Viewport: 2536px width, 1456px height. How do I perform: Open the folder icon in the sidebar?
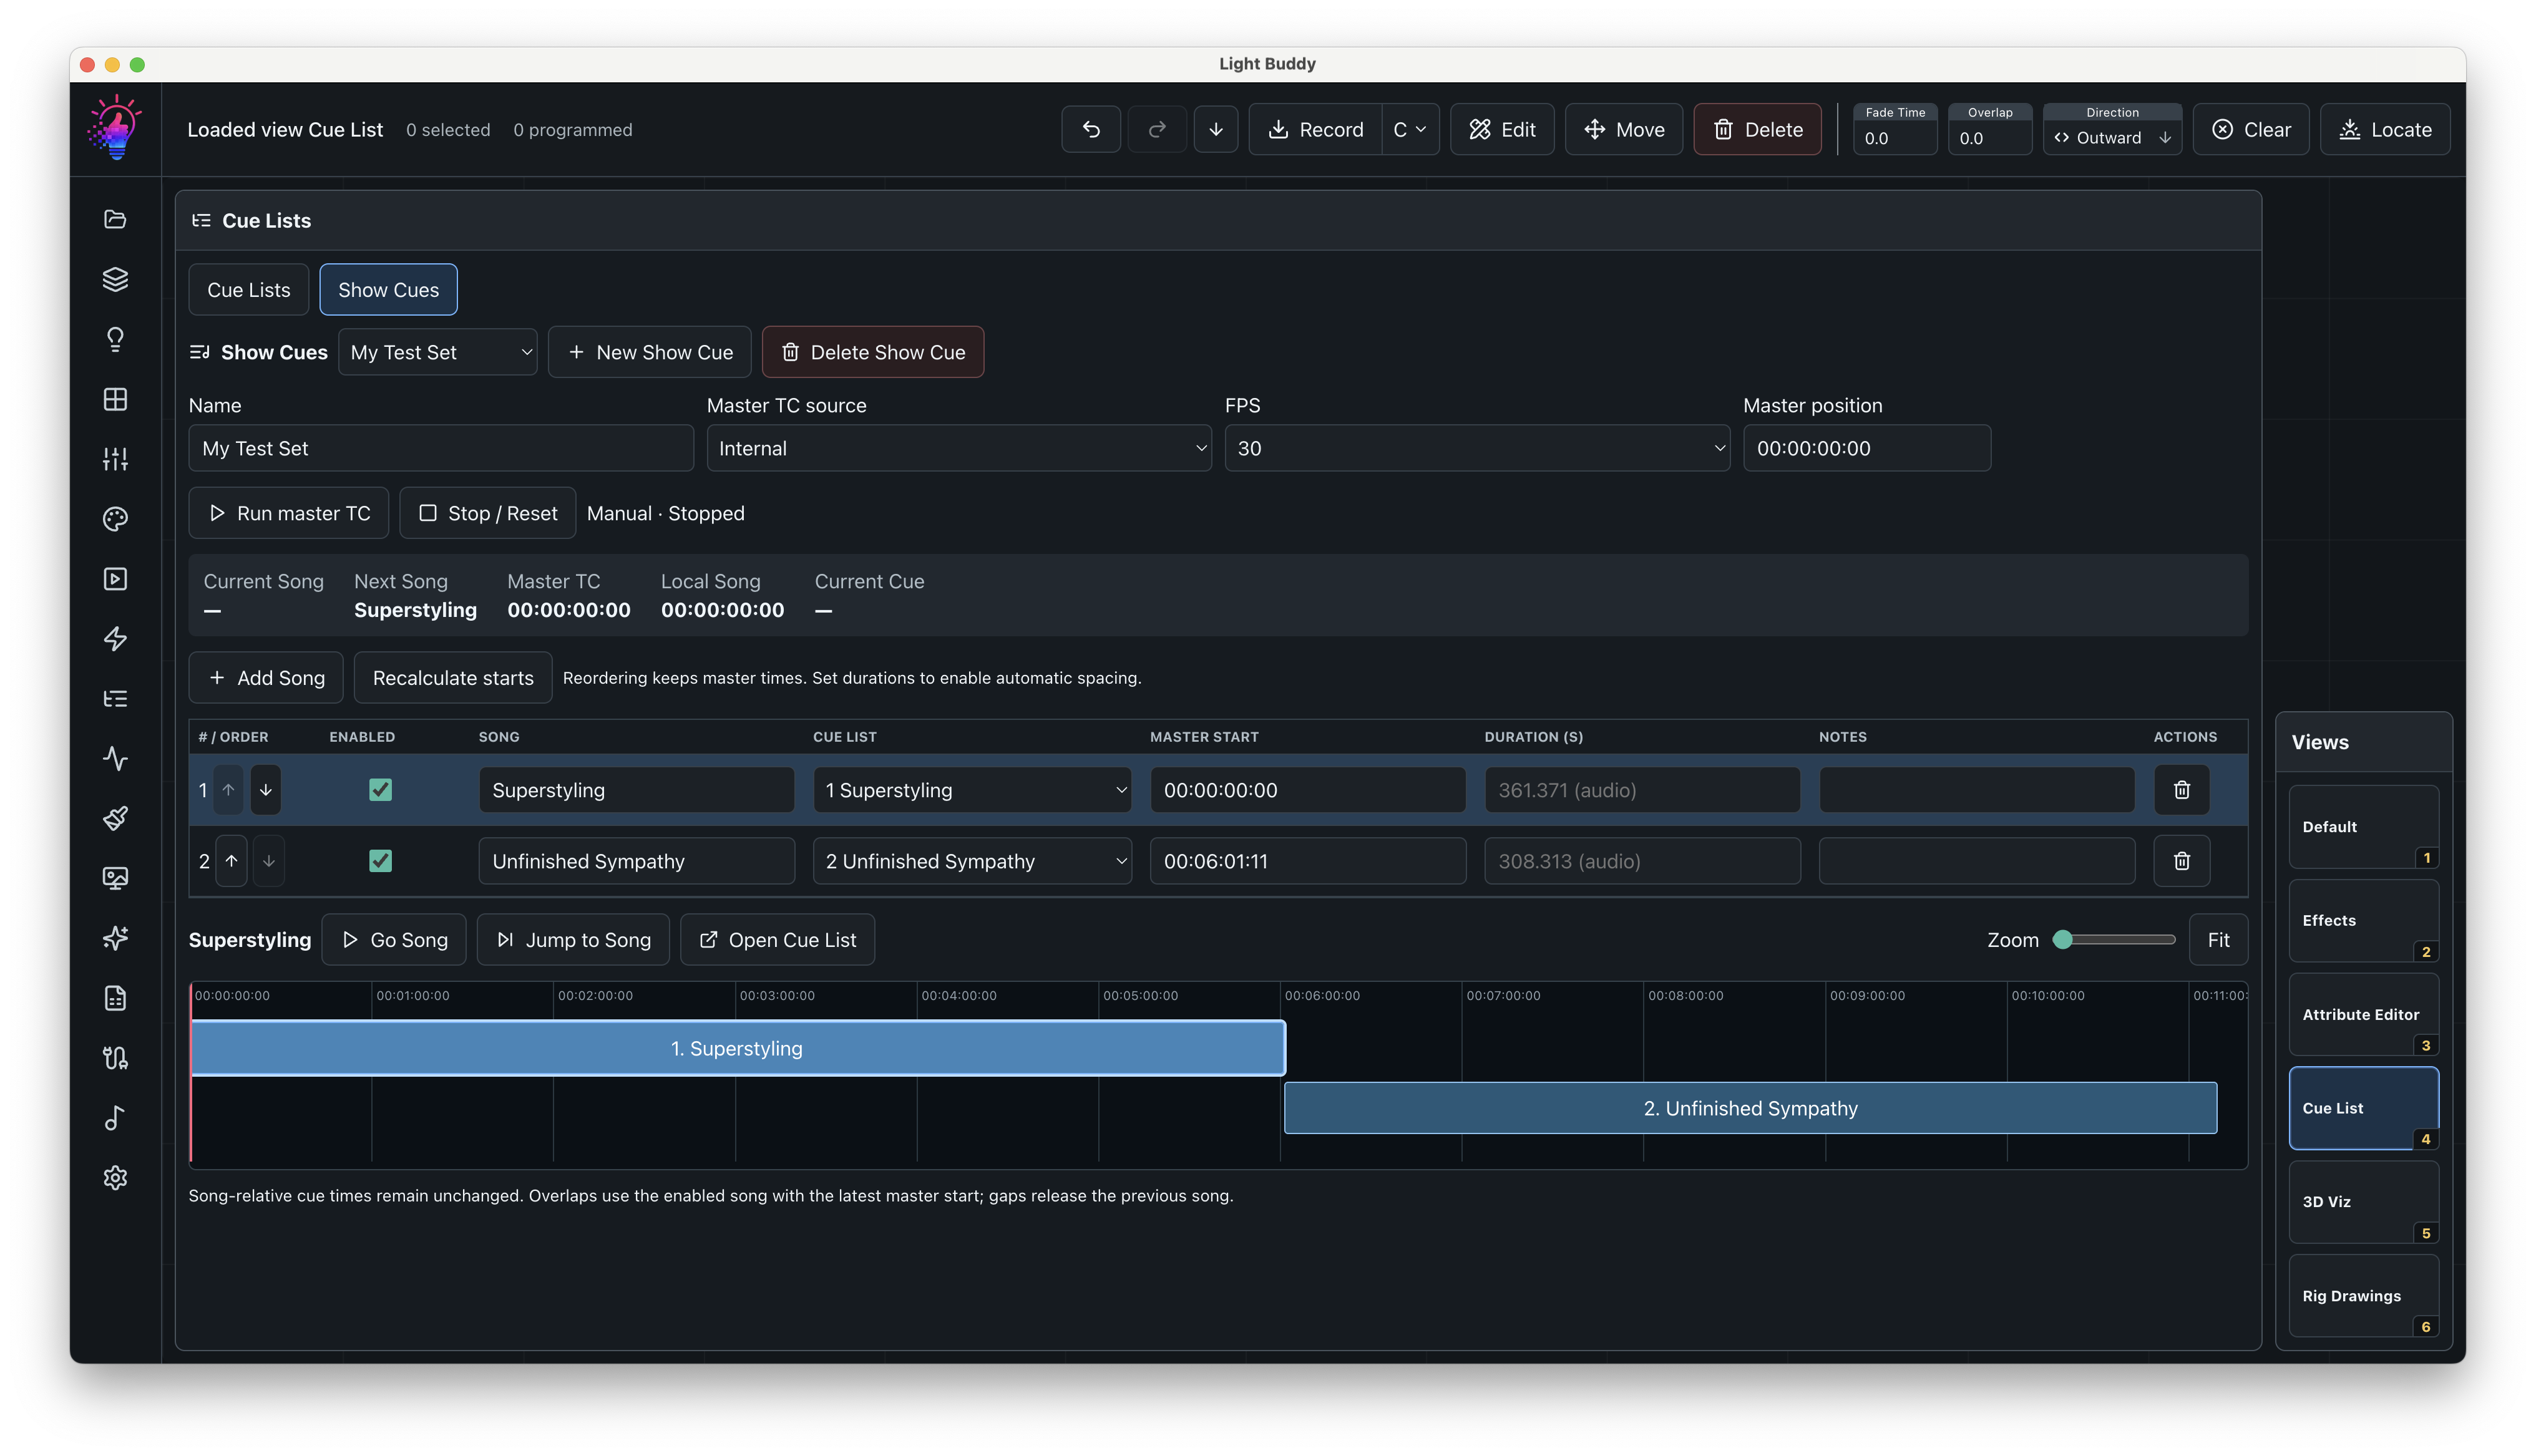115,219
